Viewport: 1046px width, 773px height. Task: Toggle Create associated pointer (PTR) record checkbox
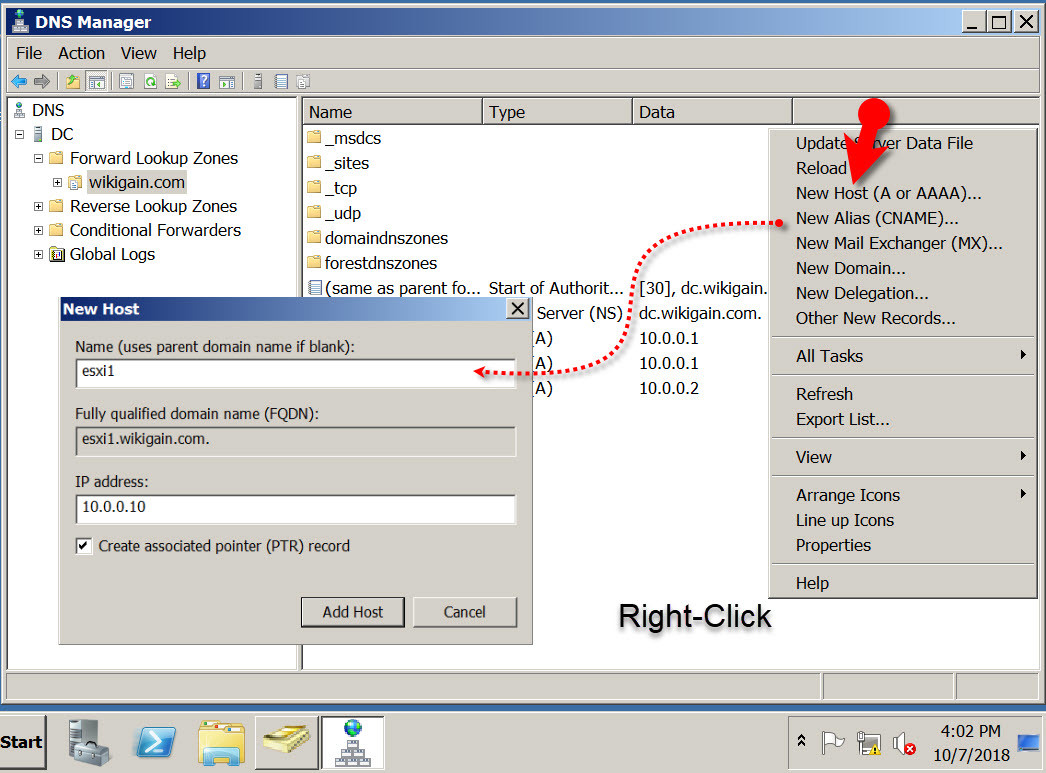(83, 546)
